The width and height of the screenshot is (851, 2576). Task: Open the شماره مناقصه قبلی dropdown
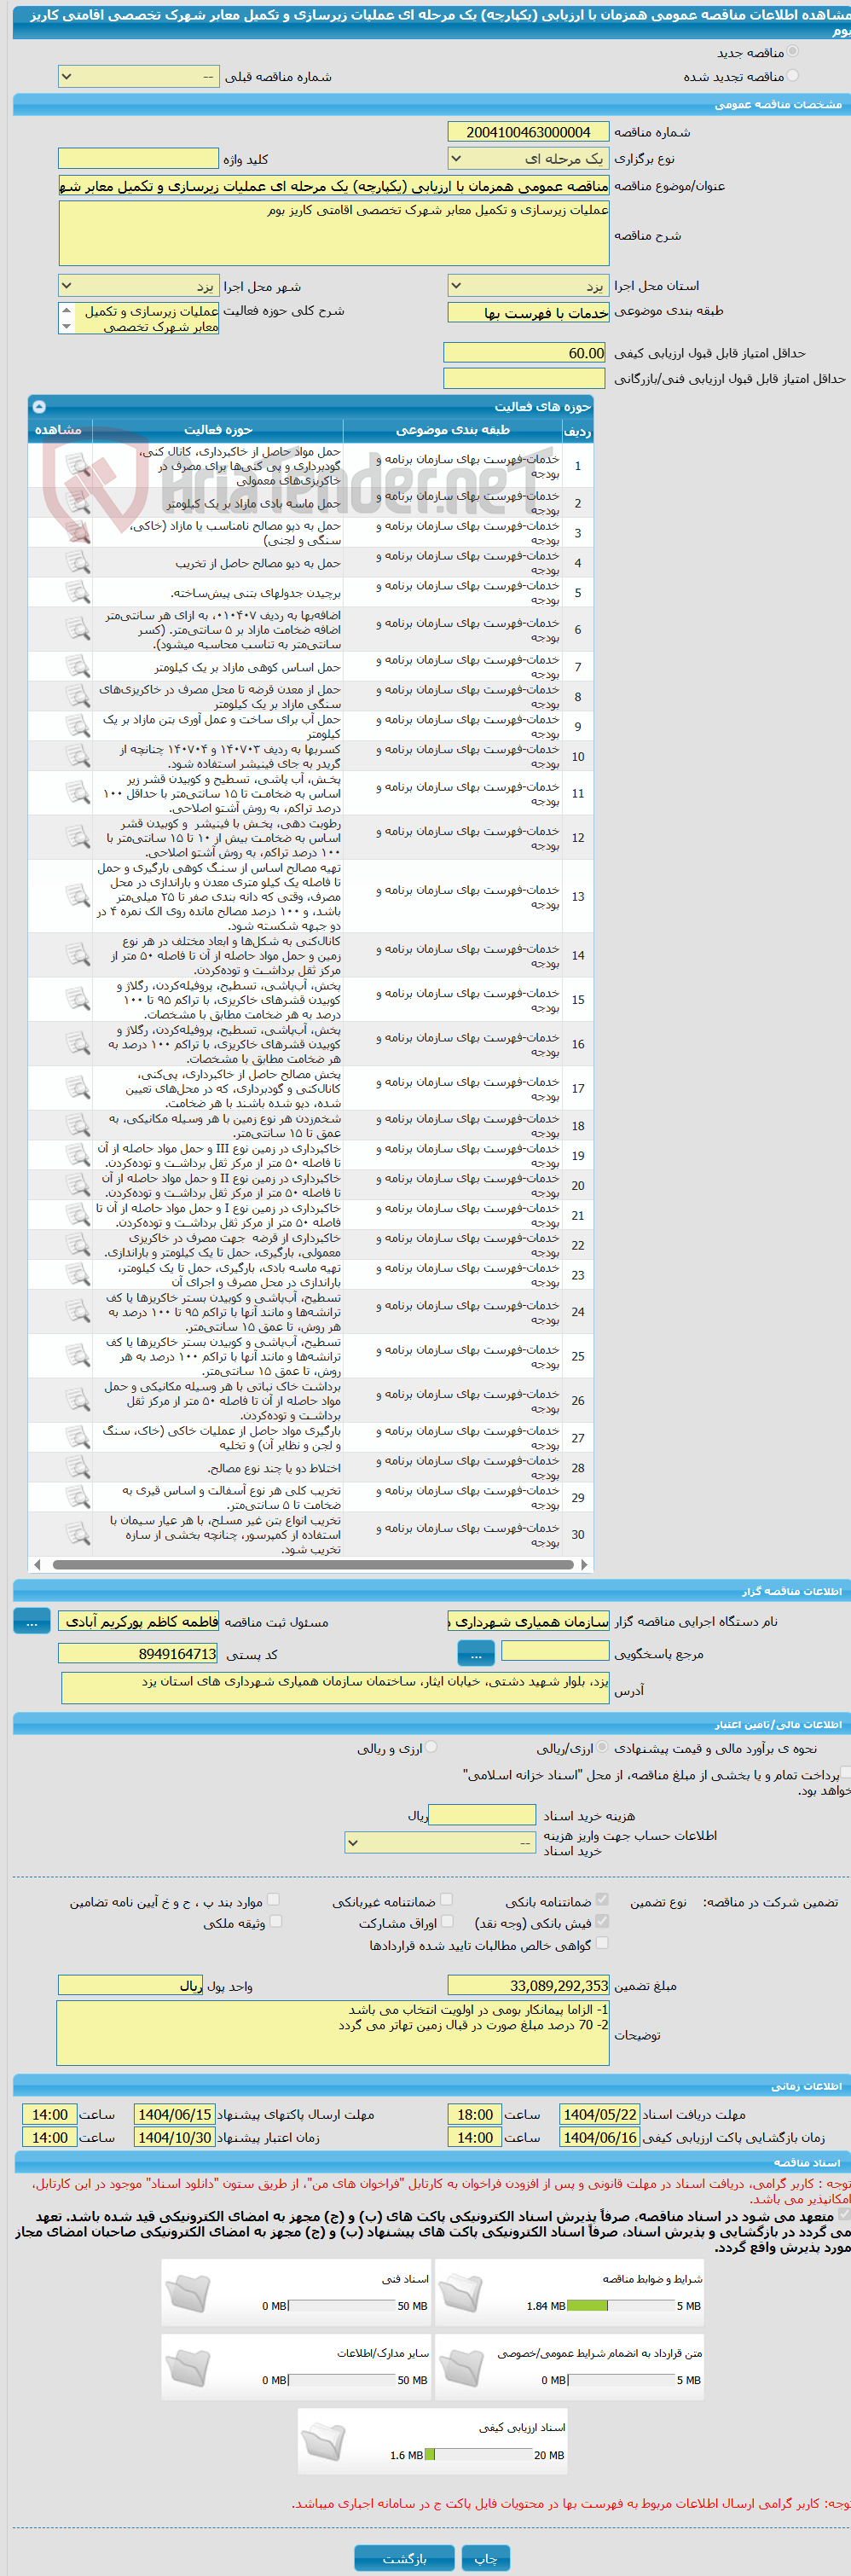tap(139, 77)
